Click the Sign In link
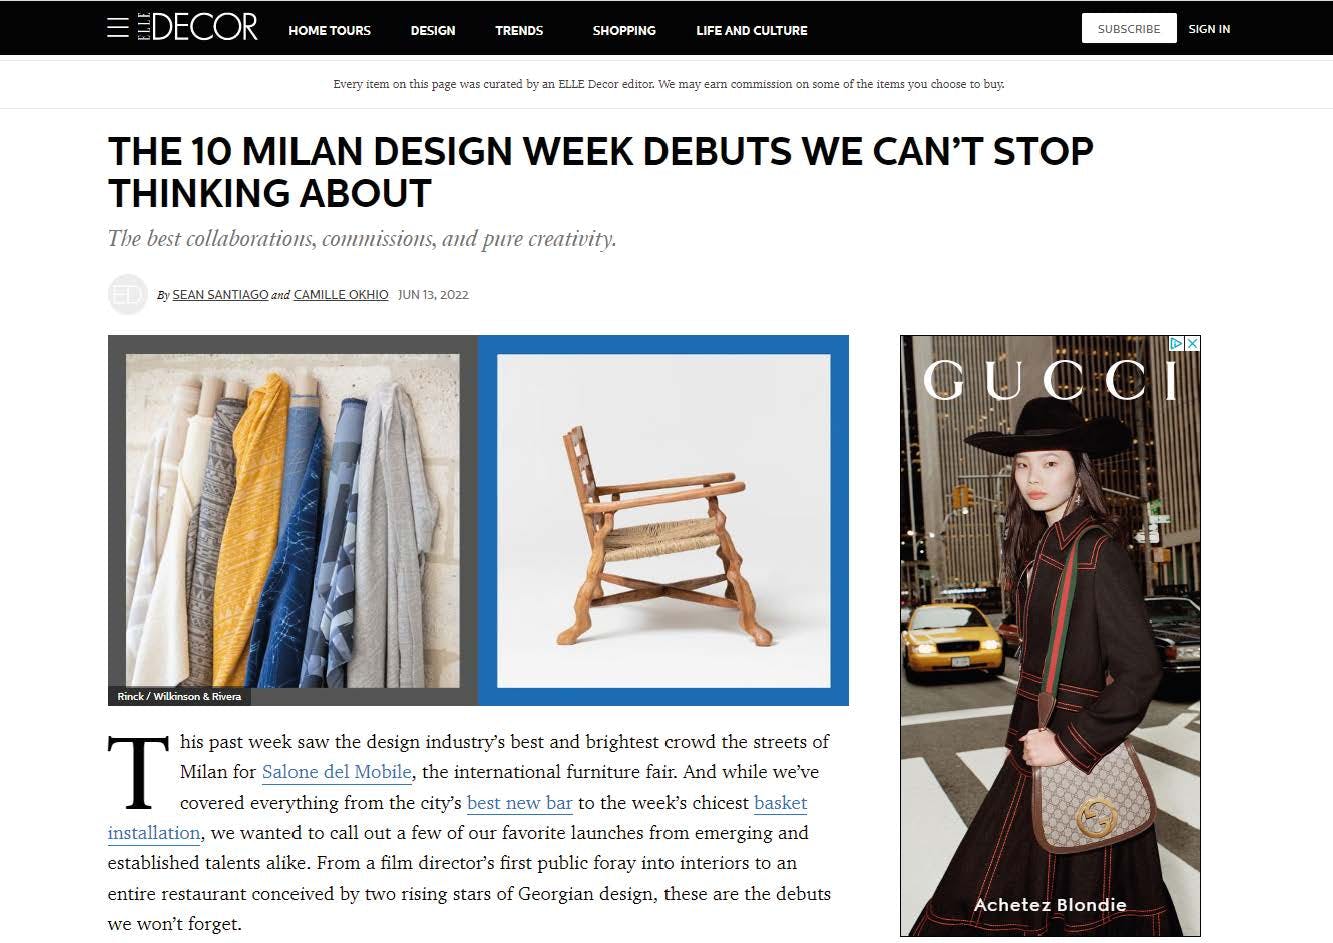The image size is (1333, 943). coord(1209,29)
